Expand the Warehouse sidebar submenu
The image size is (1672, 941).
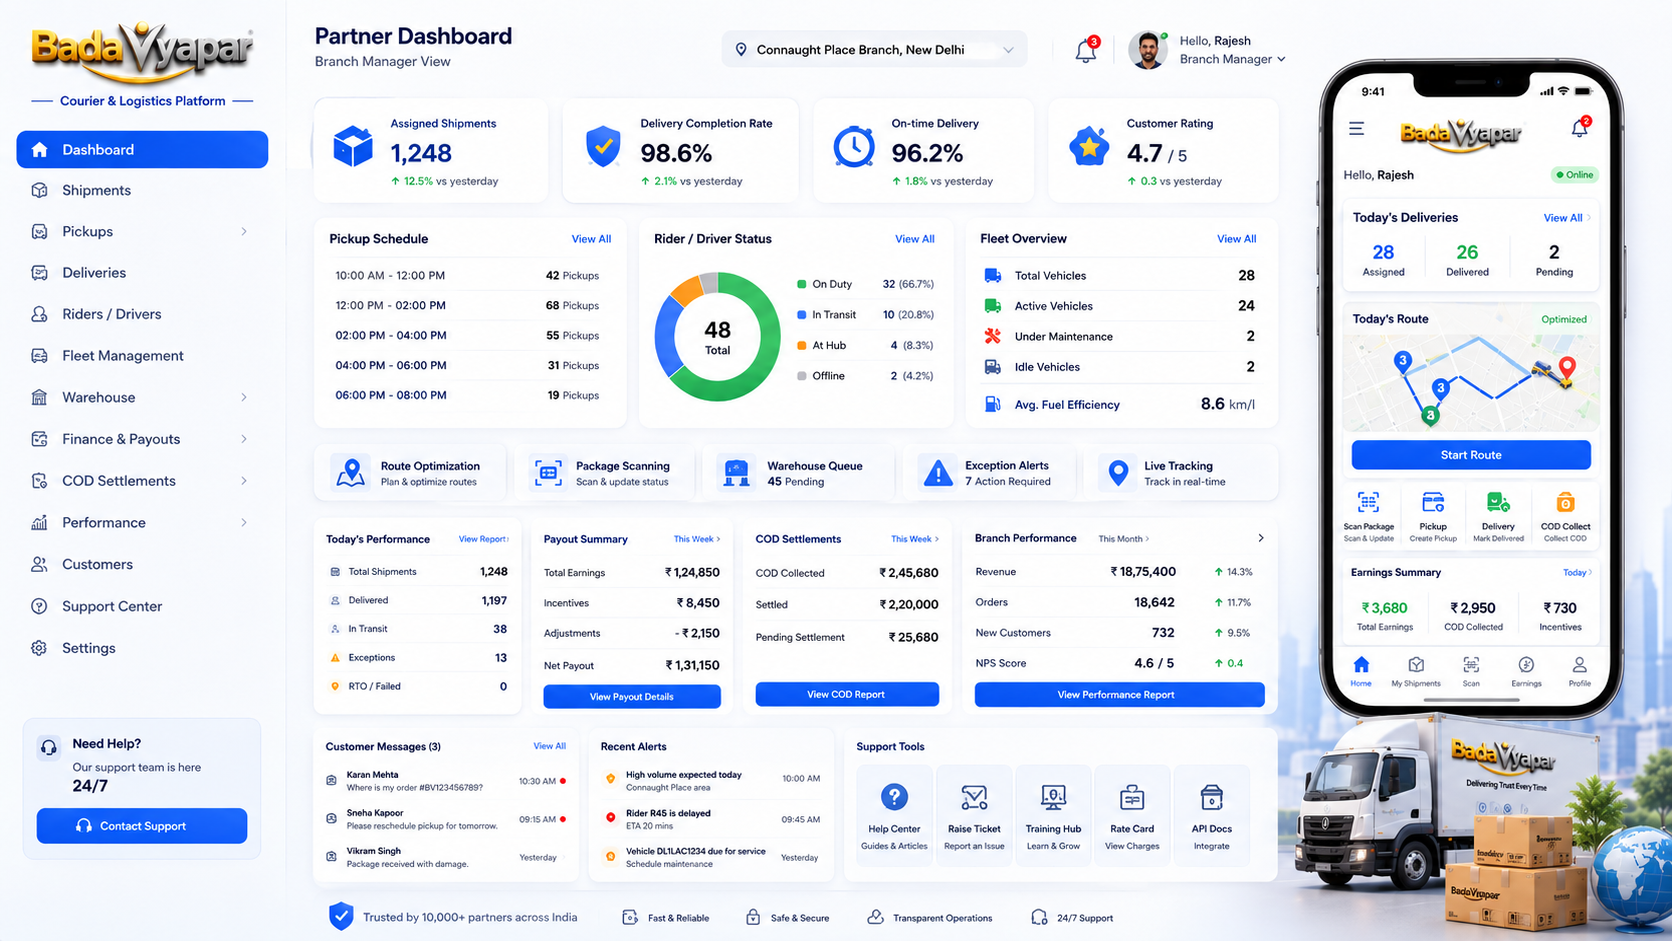tap(244, 398)
